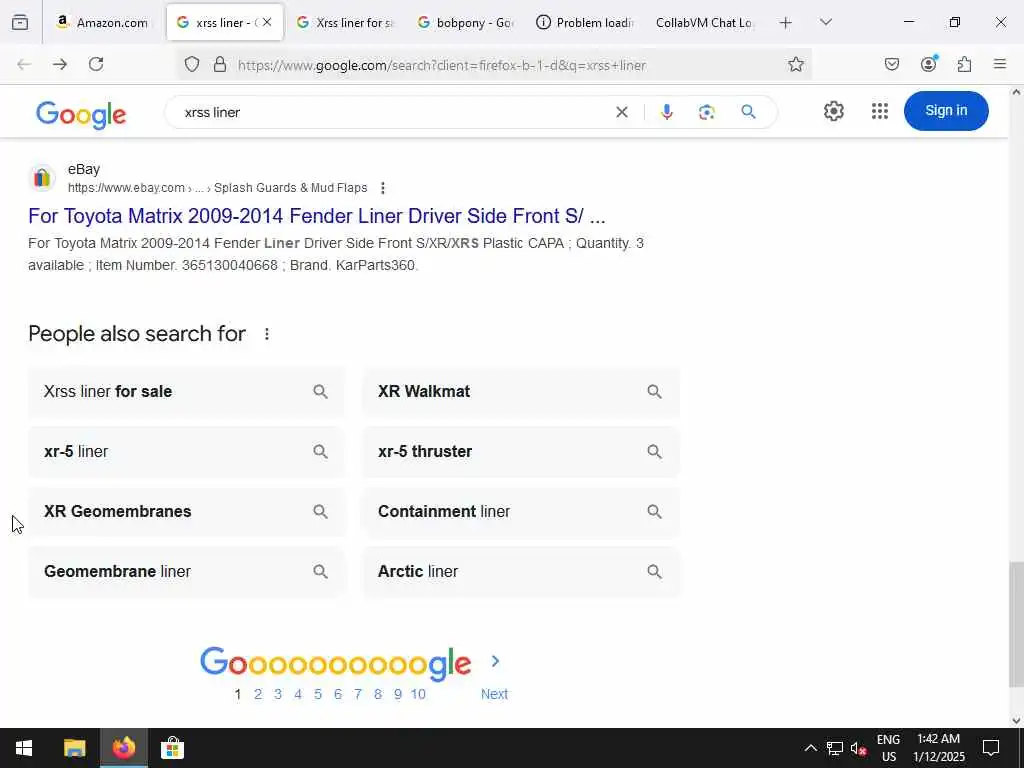
Task: Go forward with the browser forward arrow
Action: [x=60, y=64]
